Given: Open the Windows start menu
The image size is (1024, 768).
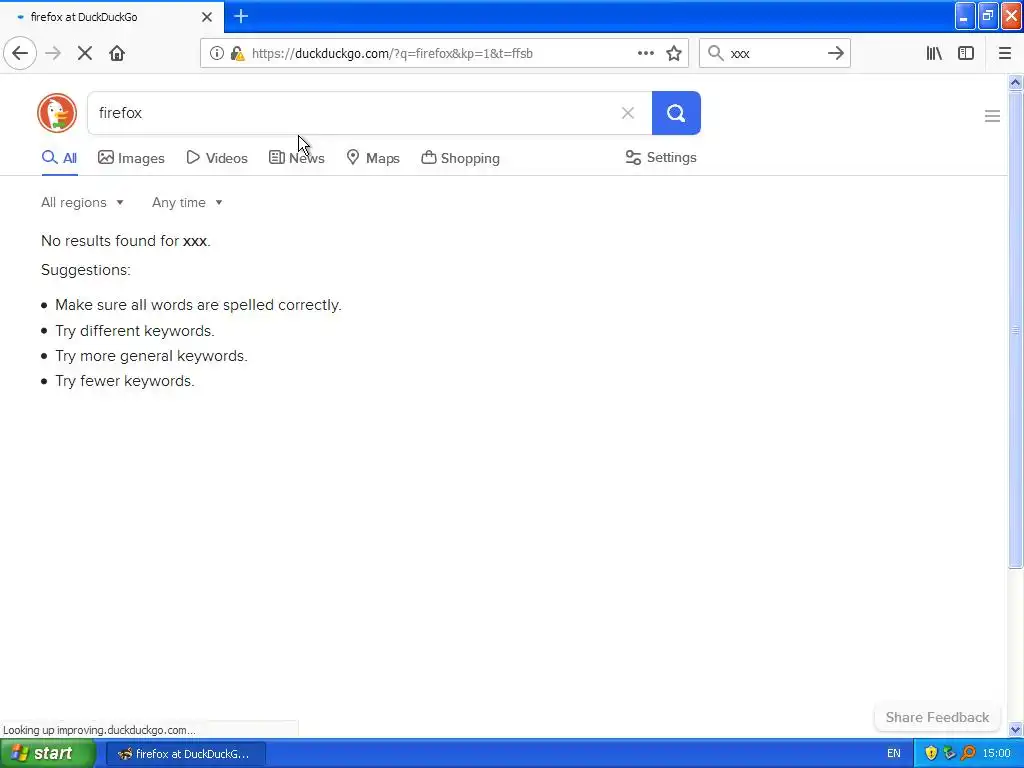Looking at the screenshot, I should [47, 754].
